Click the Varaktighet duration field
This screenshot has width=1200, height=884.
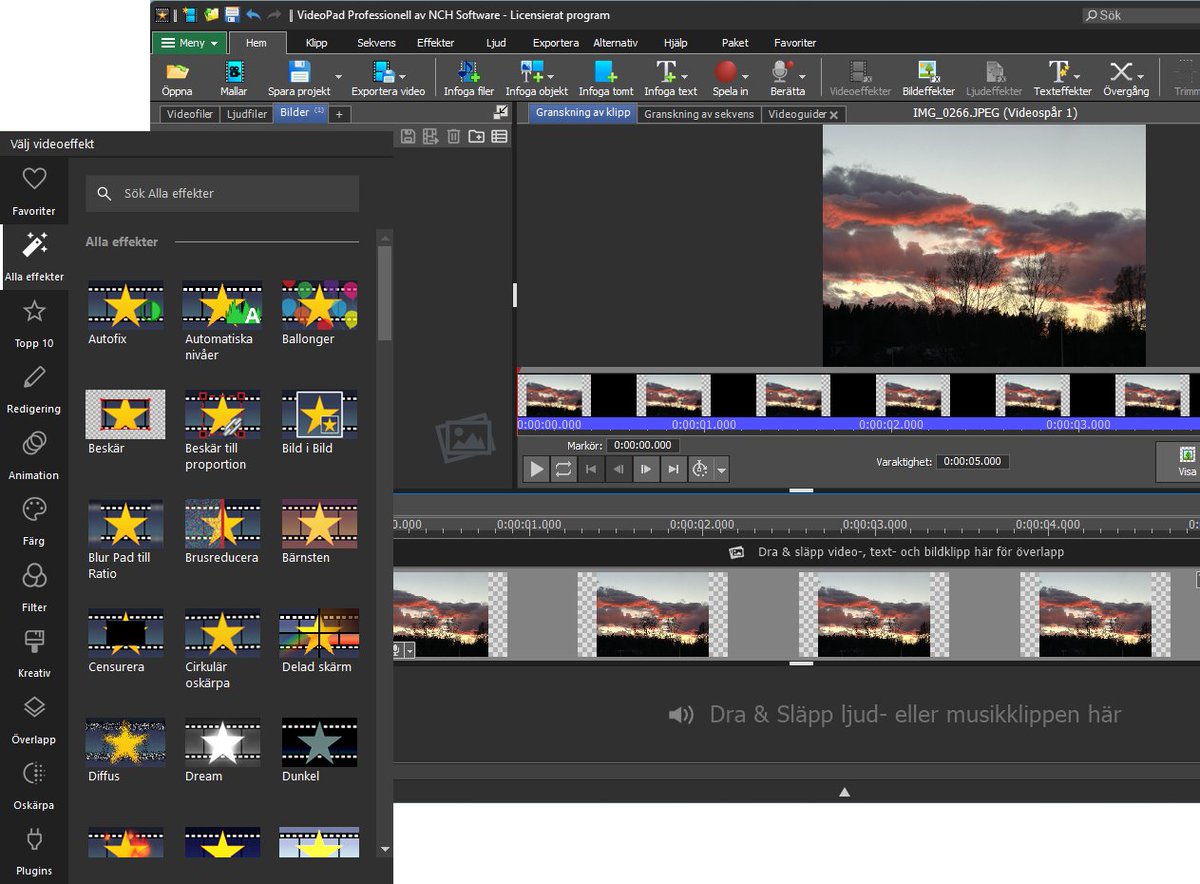(x=973, y=462)
